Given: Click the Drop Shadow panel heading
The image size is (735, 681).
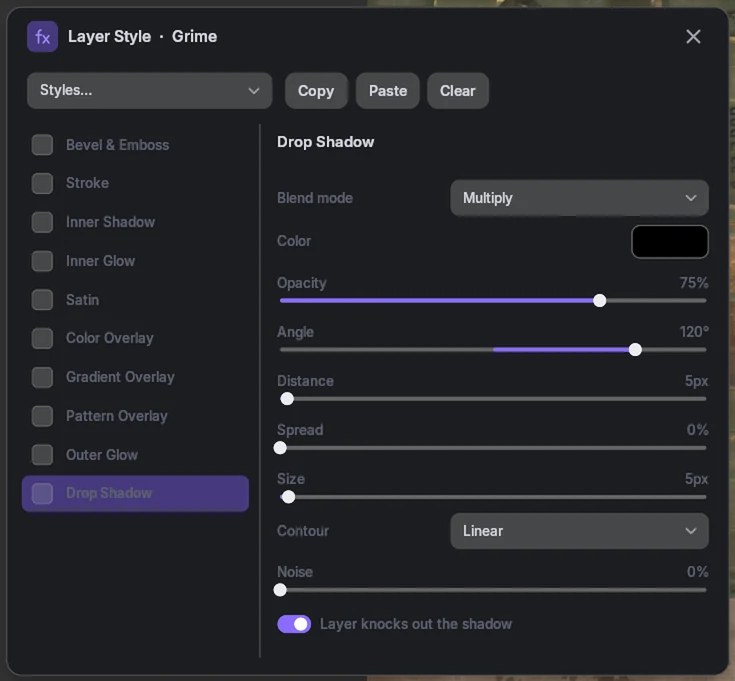Looking at the screenshot, I should point(325,142).
